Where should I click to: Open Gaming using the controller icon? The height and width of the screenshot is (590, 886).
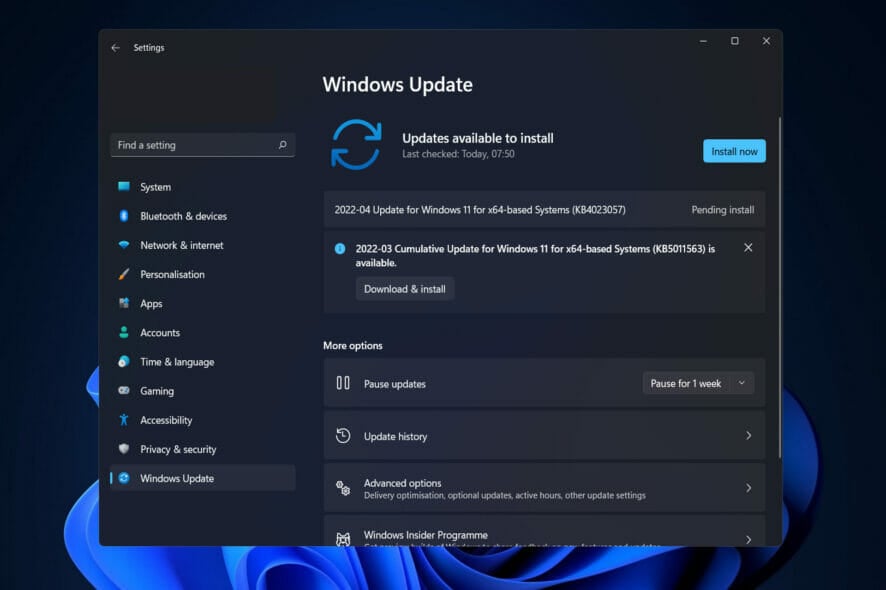pyautogui.click(x=126, y=390)
